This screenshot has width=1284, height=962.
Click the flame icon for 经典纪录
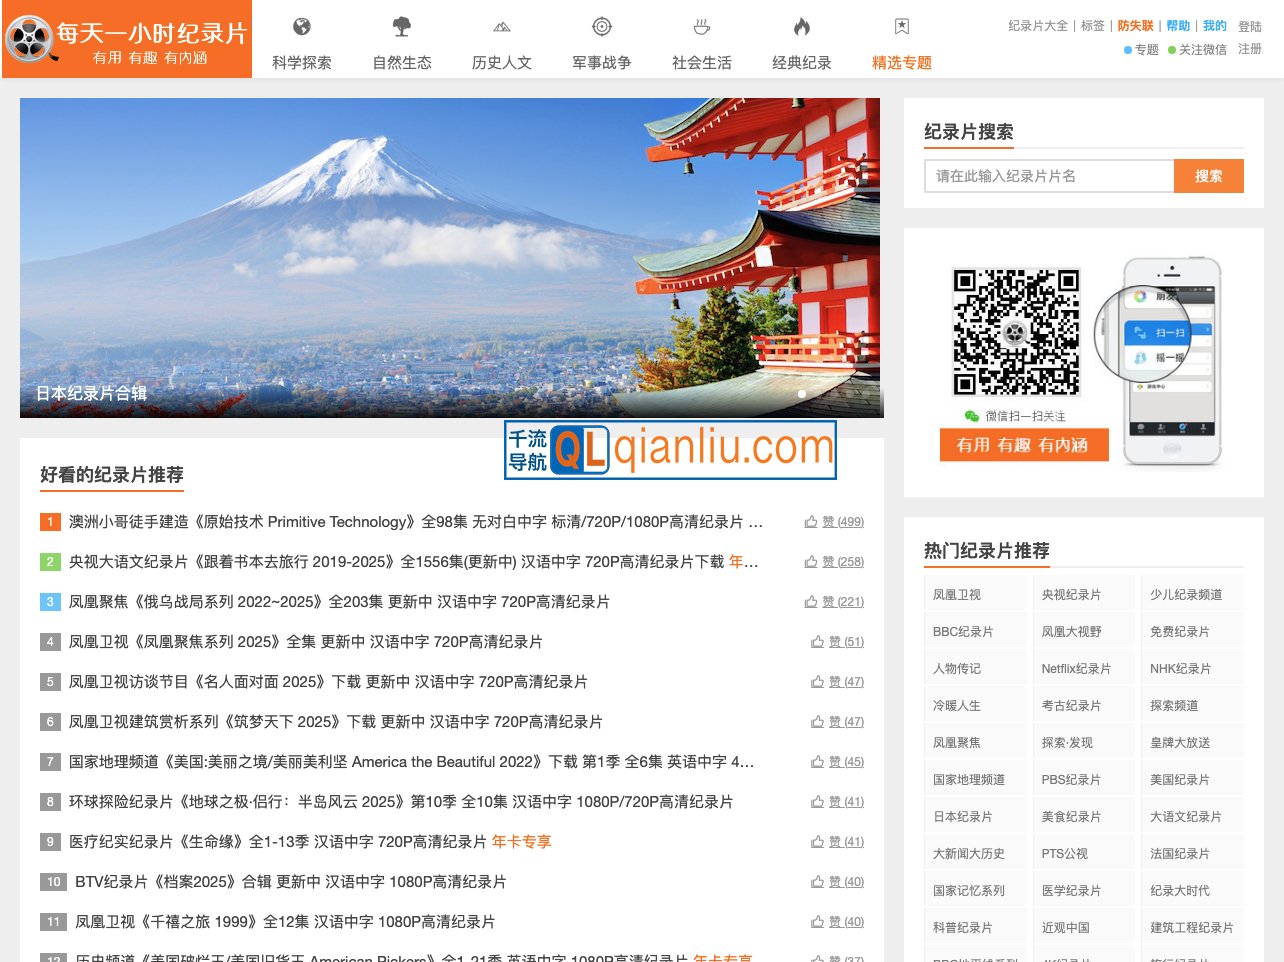point(801,29)
